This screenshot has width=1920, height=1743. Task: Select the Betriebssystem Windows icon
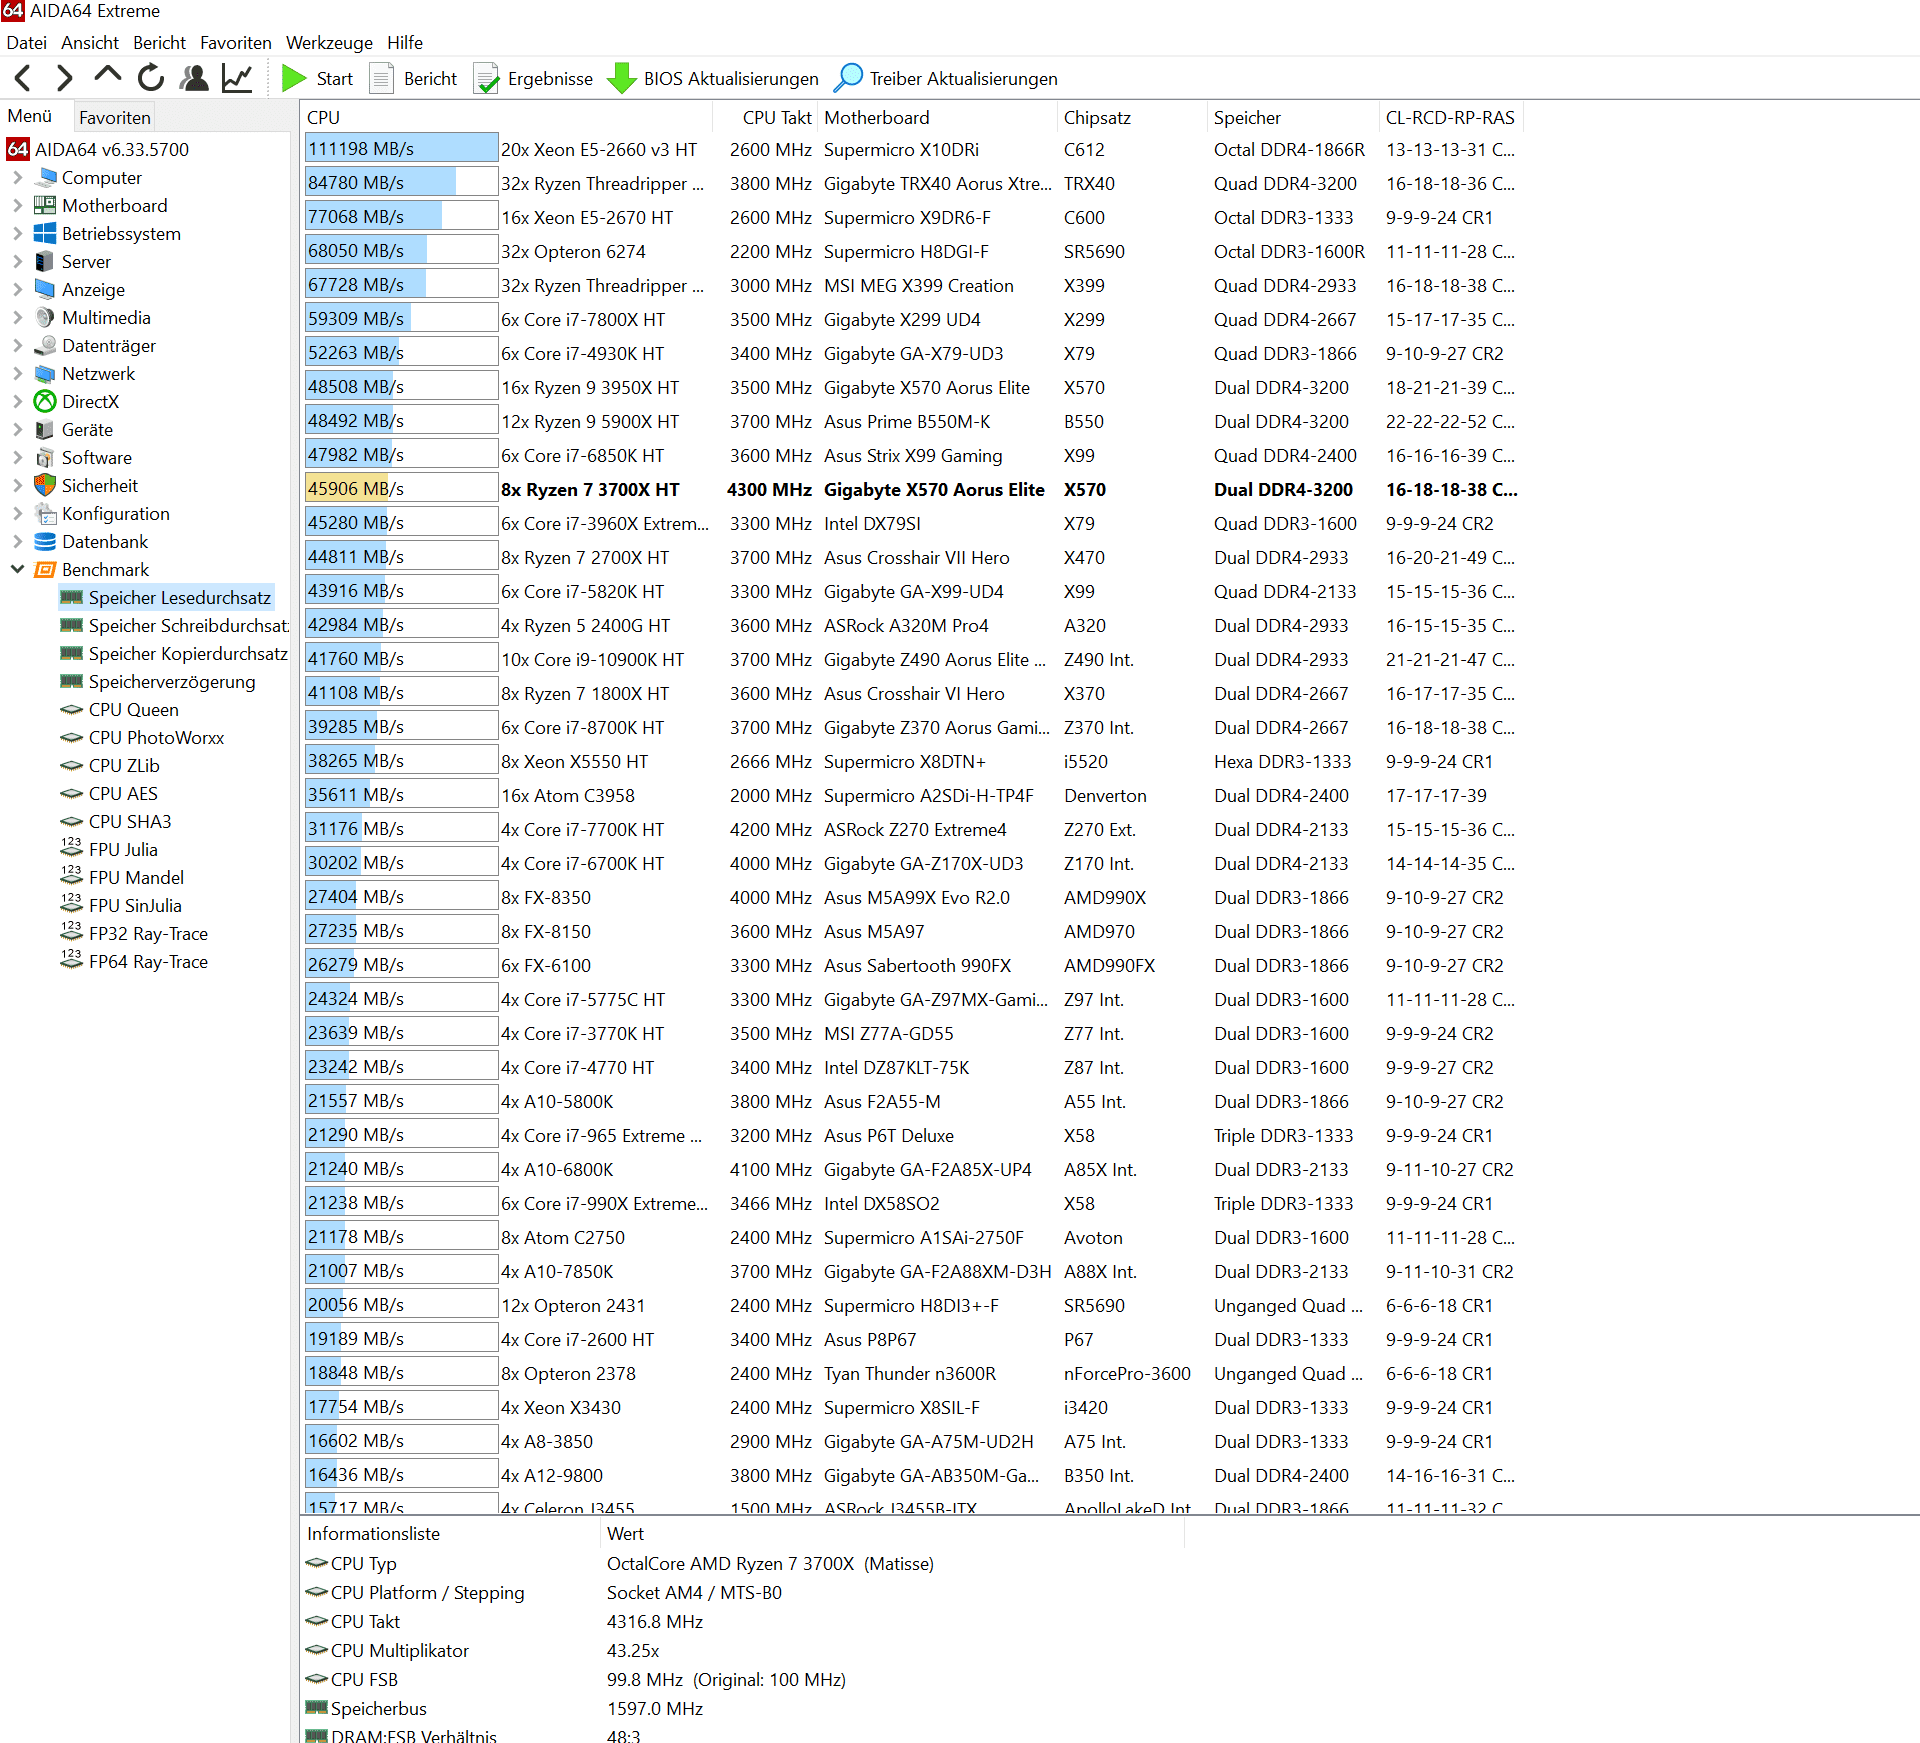tap(45, 234)
